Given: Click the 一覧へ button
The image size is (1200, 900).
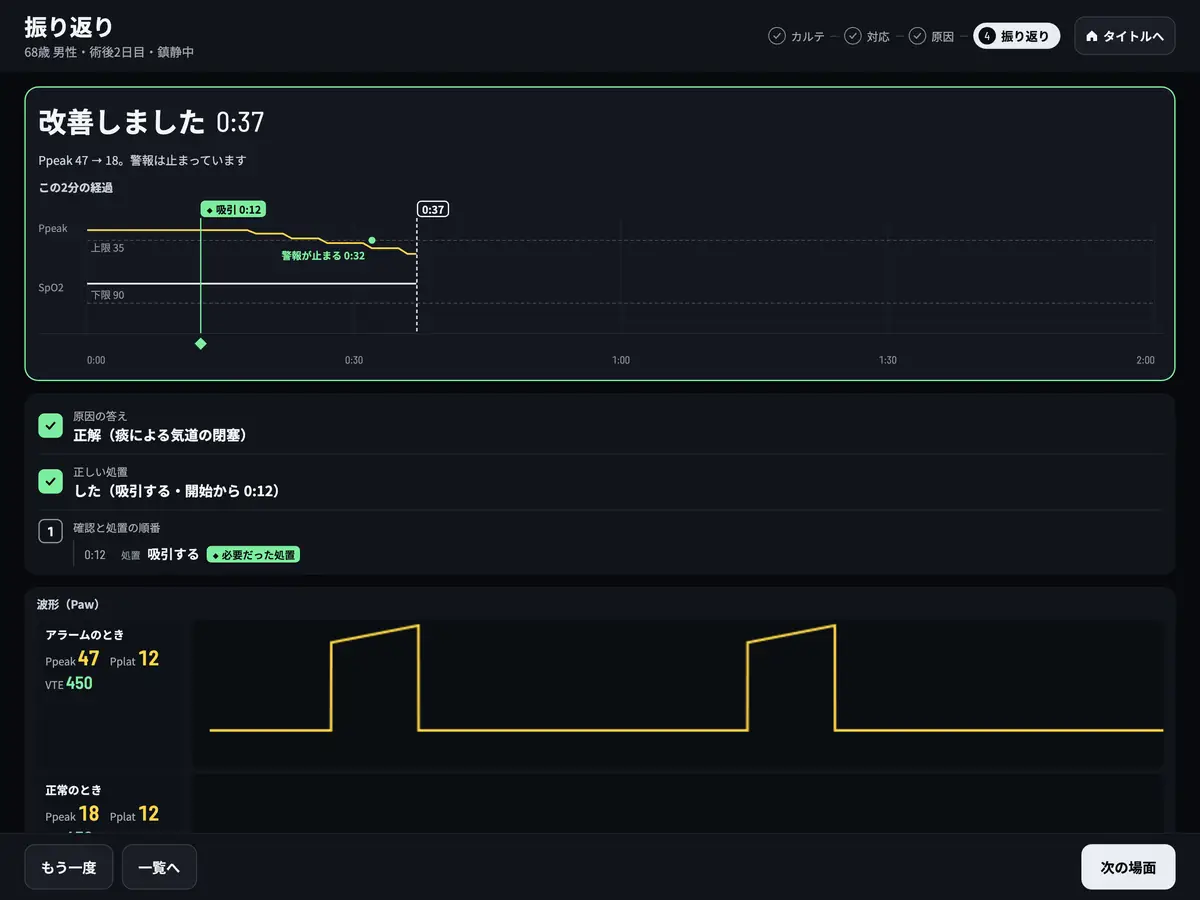Looking at the screenshot, I should [159, 867].
